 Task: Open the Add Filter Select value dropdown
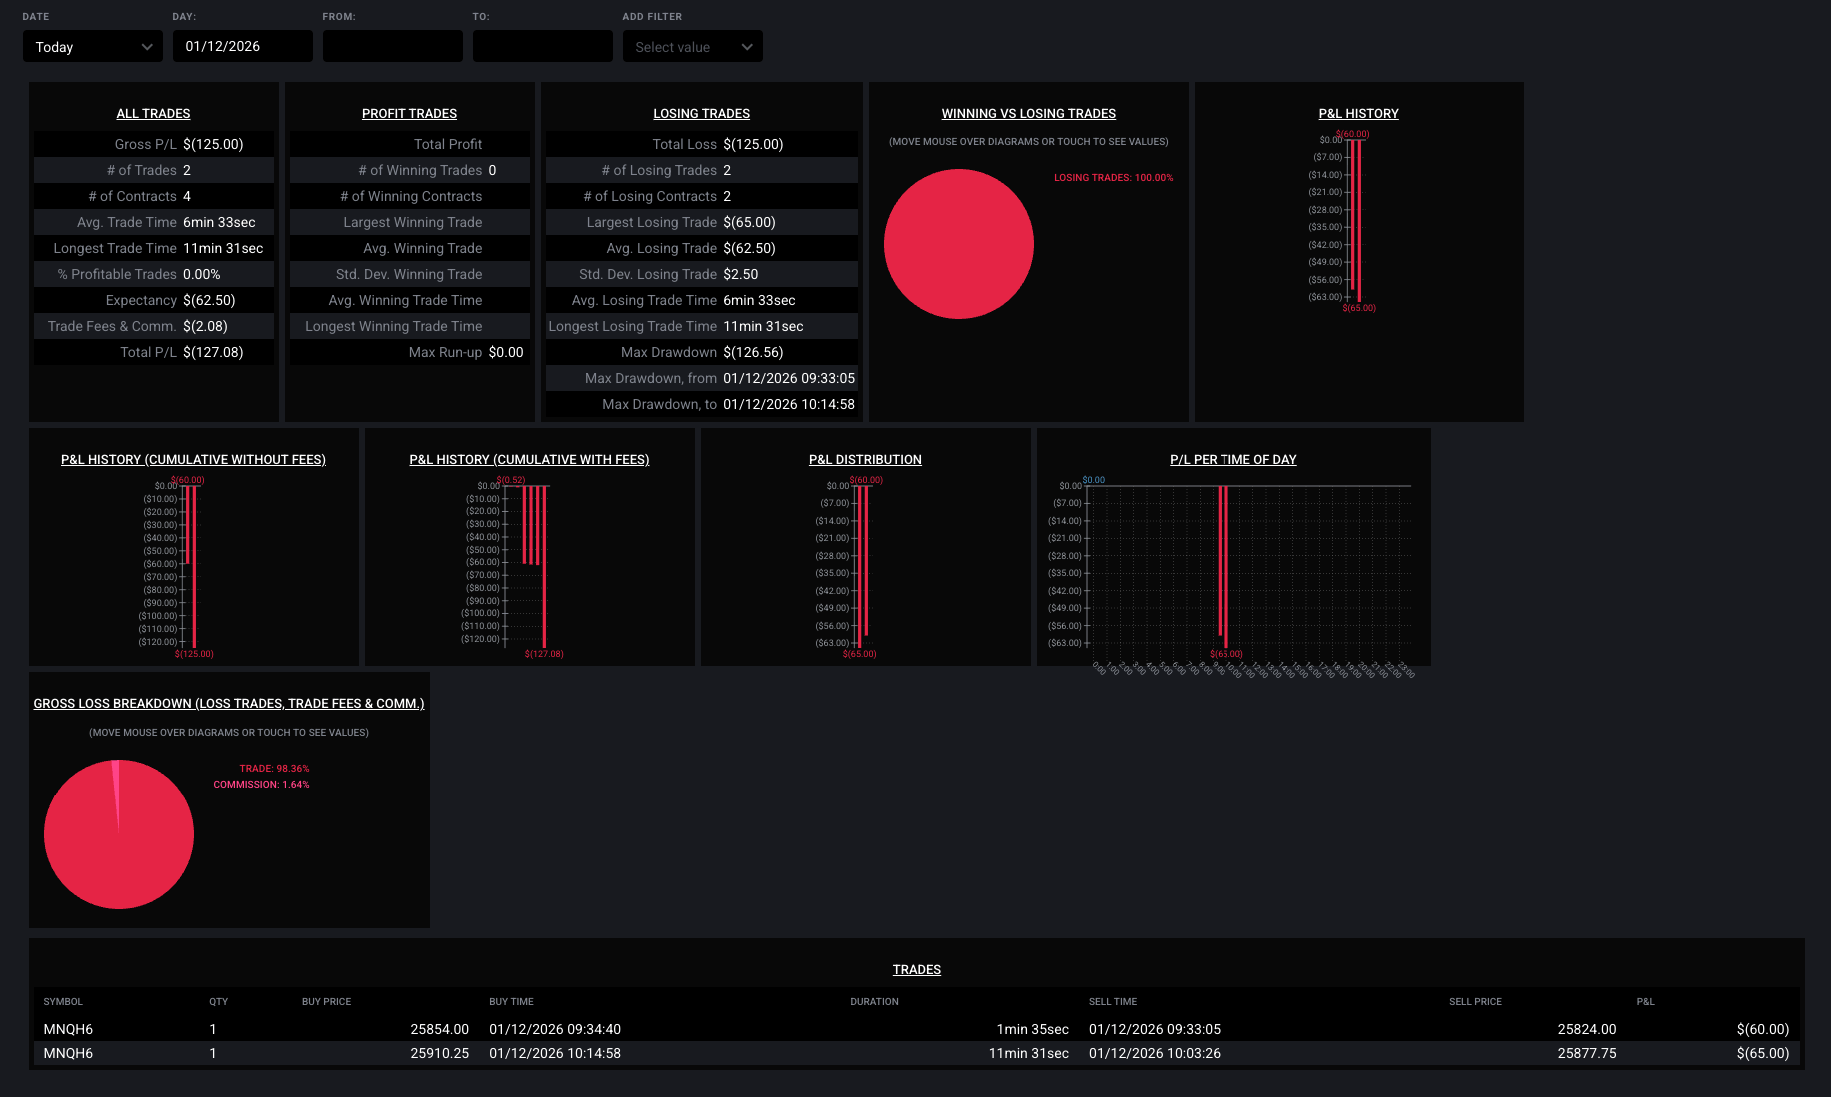(692, 46)
